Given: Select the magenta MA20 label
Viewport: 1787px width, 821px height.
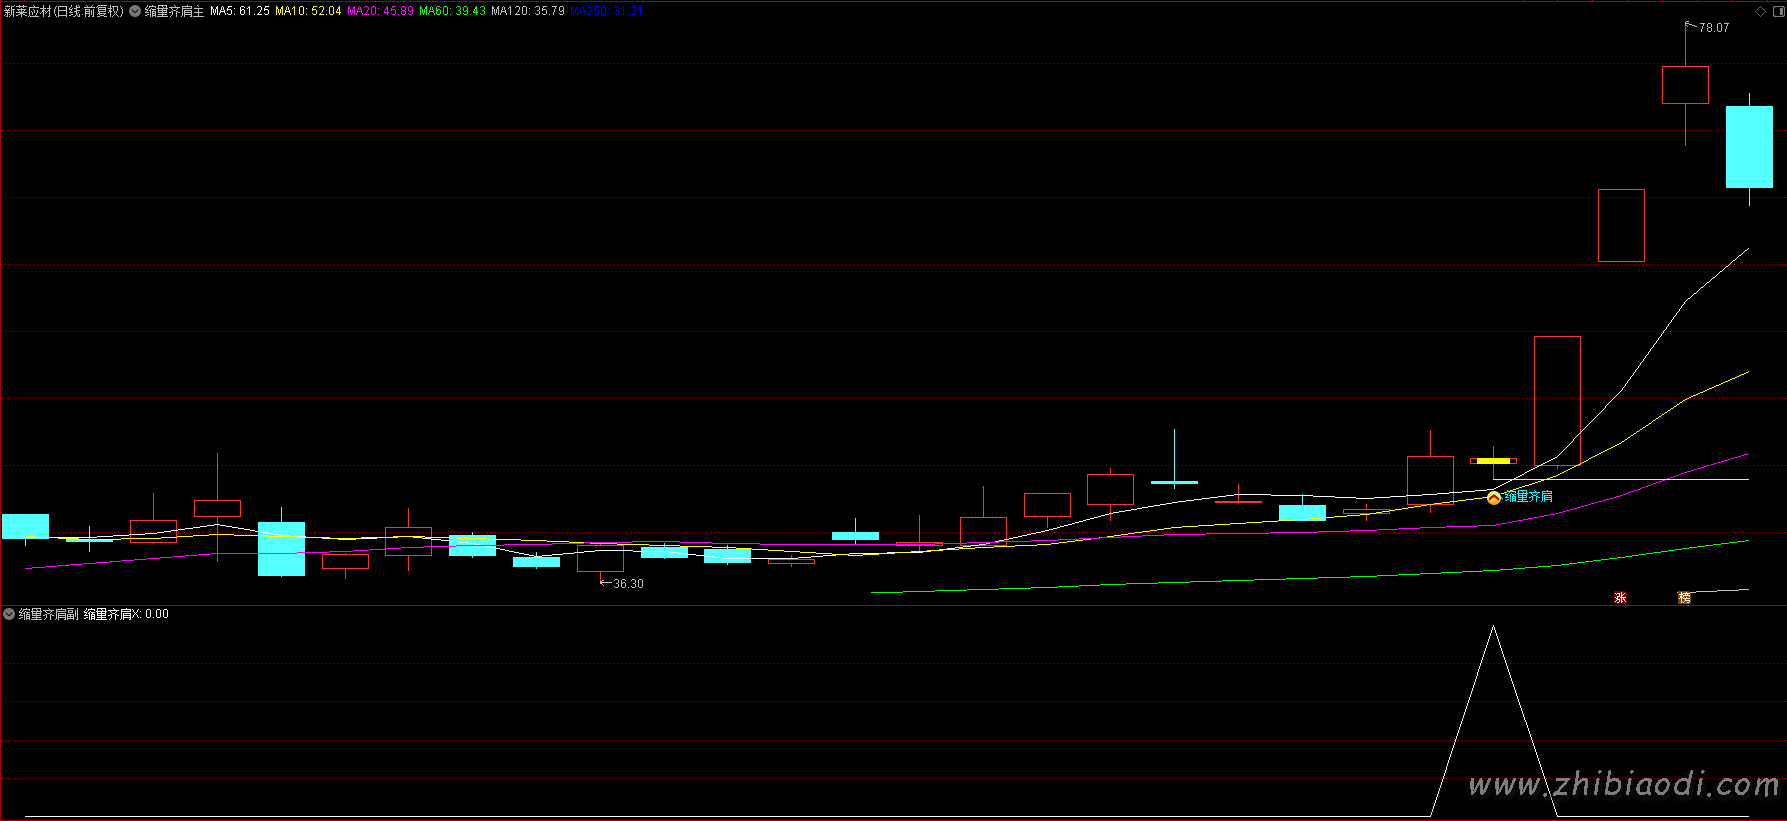Looking at the screenshot, I should (380, 11).
